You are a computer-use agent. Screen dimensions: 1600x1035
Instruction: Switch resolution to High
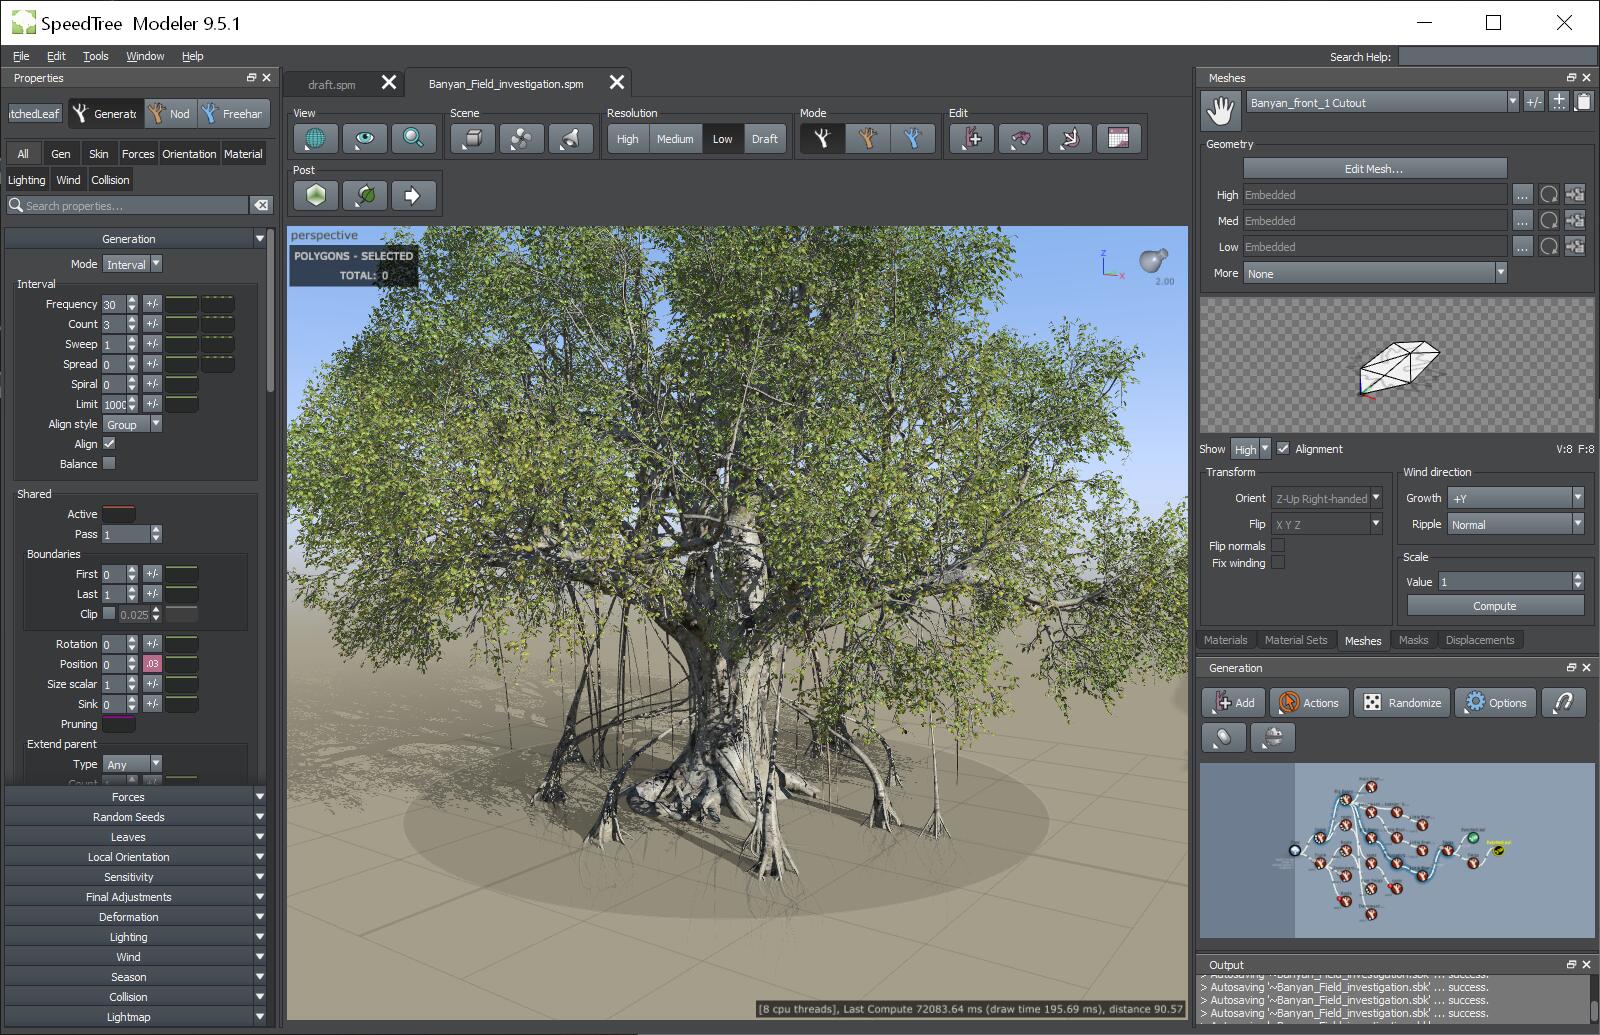pos(627,139)
